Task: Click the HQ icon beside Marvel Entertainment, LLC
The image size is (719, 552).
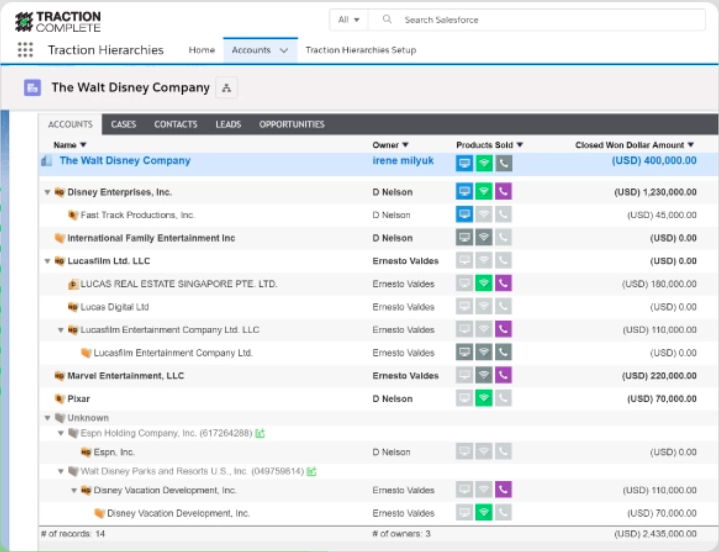Action: (59, 376)
